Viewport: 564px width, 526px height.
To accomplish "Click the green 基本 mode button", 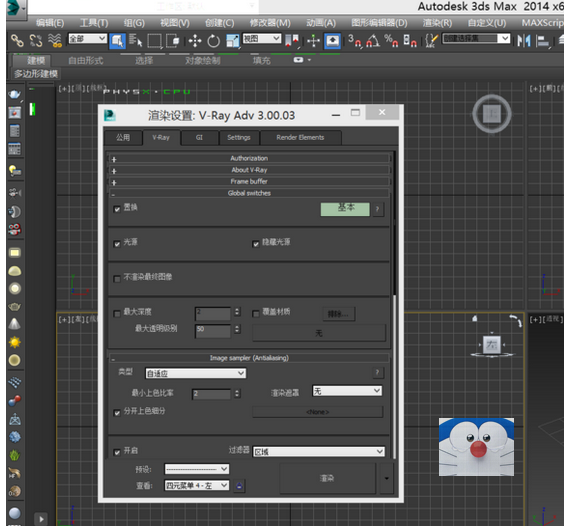I will coord(345,209).
